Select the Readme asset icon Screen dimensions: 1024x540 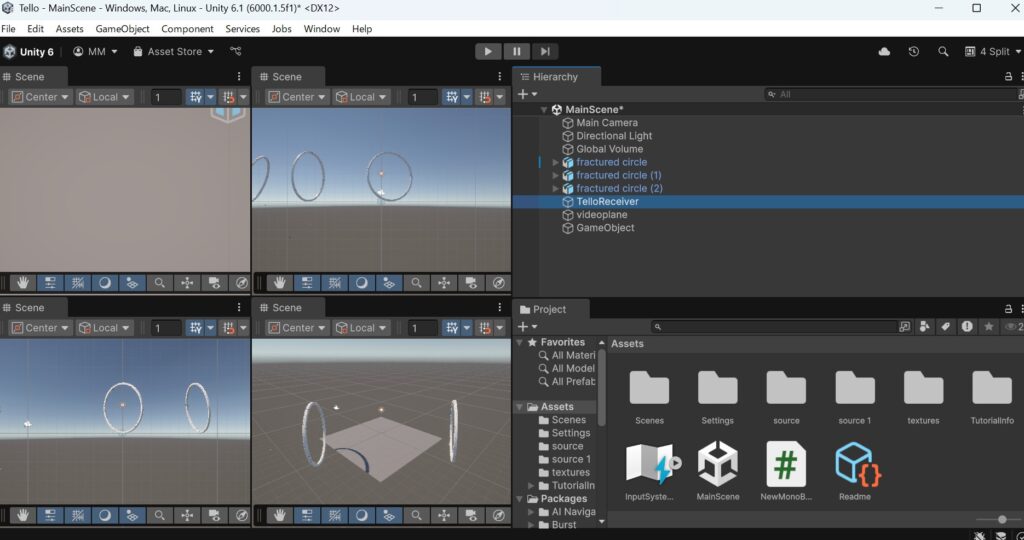point(857,466)
